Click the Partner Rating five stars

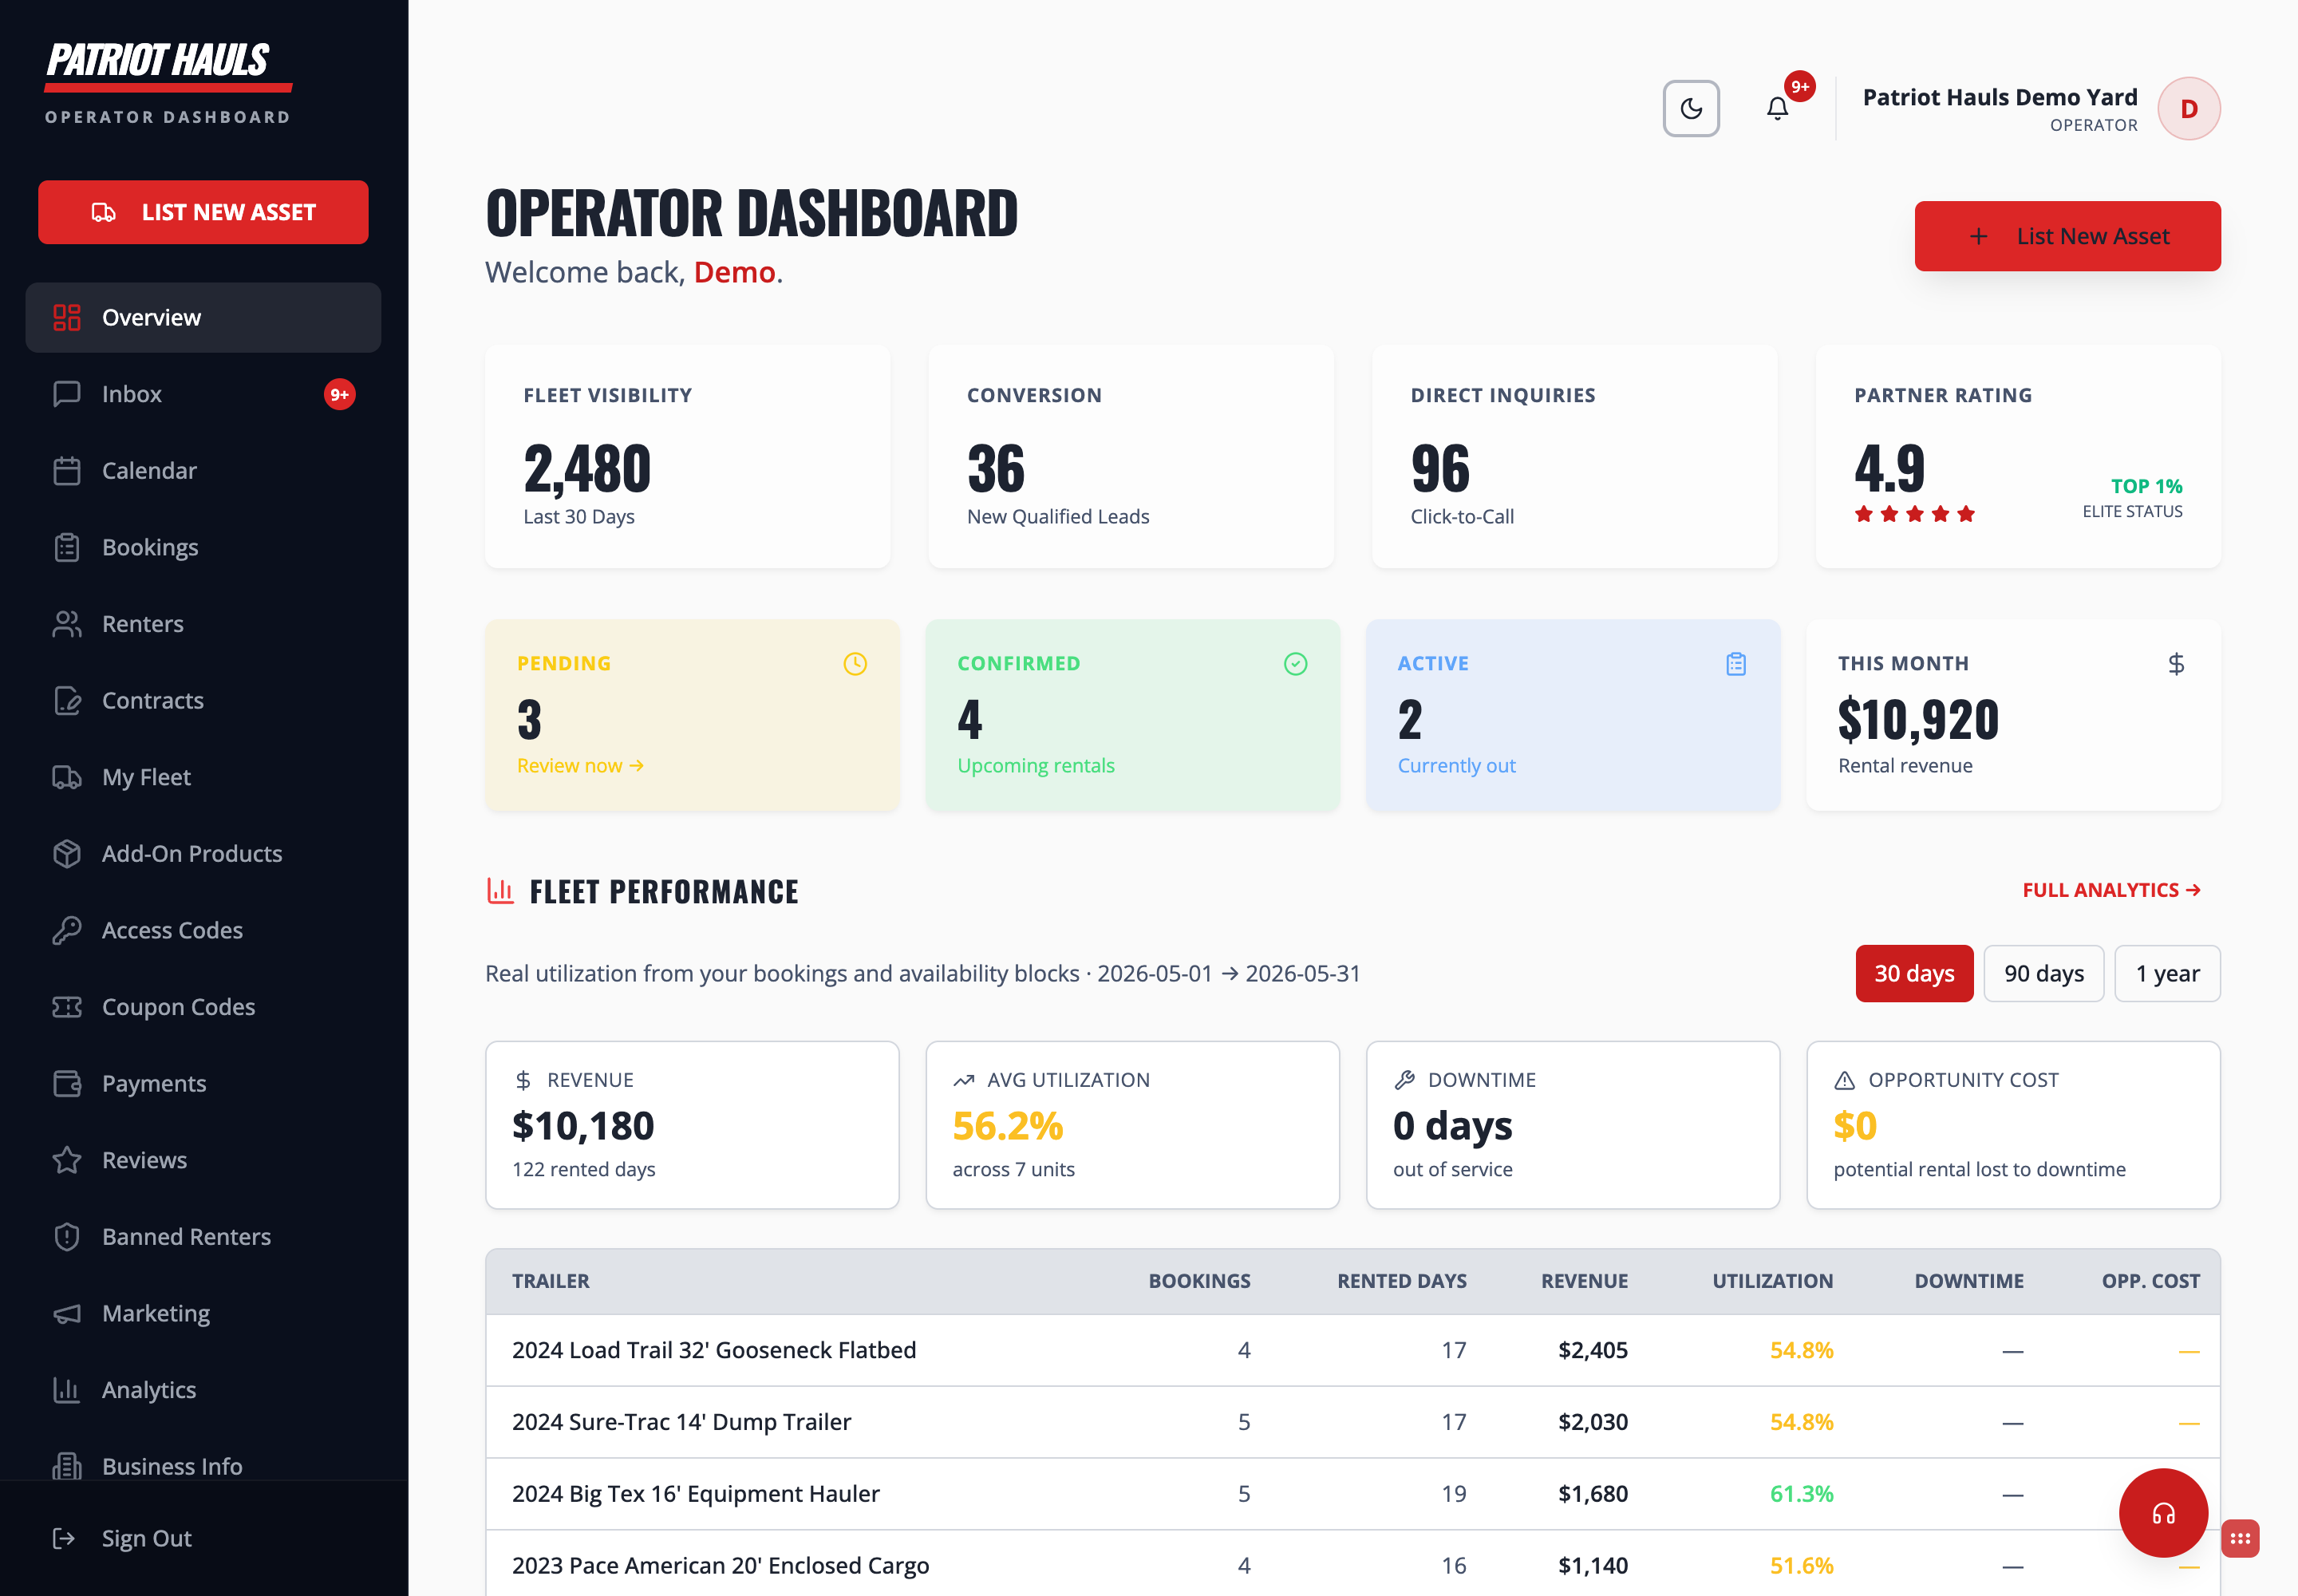click(1914, 514)
